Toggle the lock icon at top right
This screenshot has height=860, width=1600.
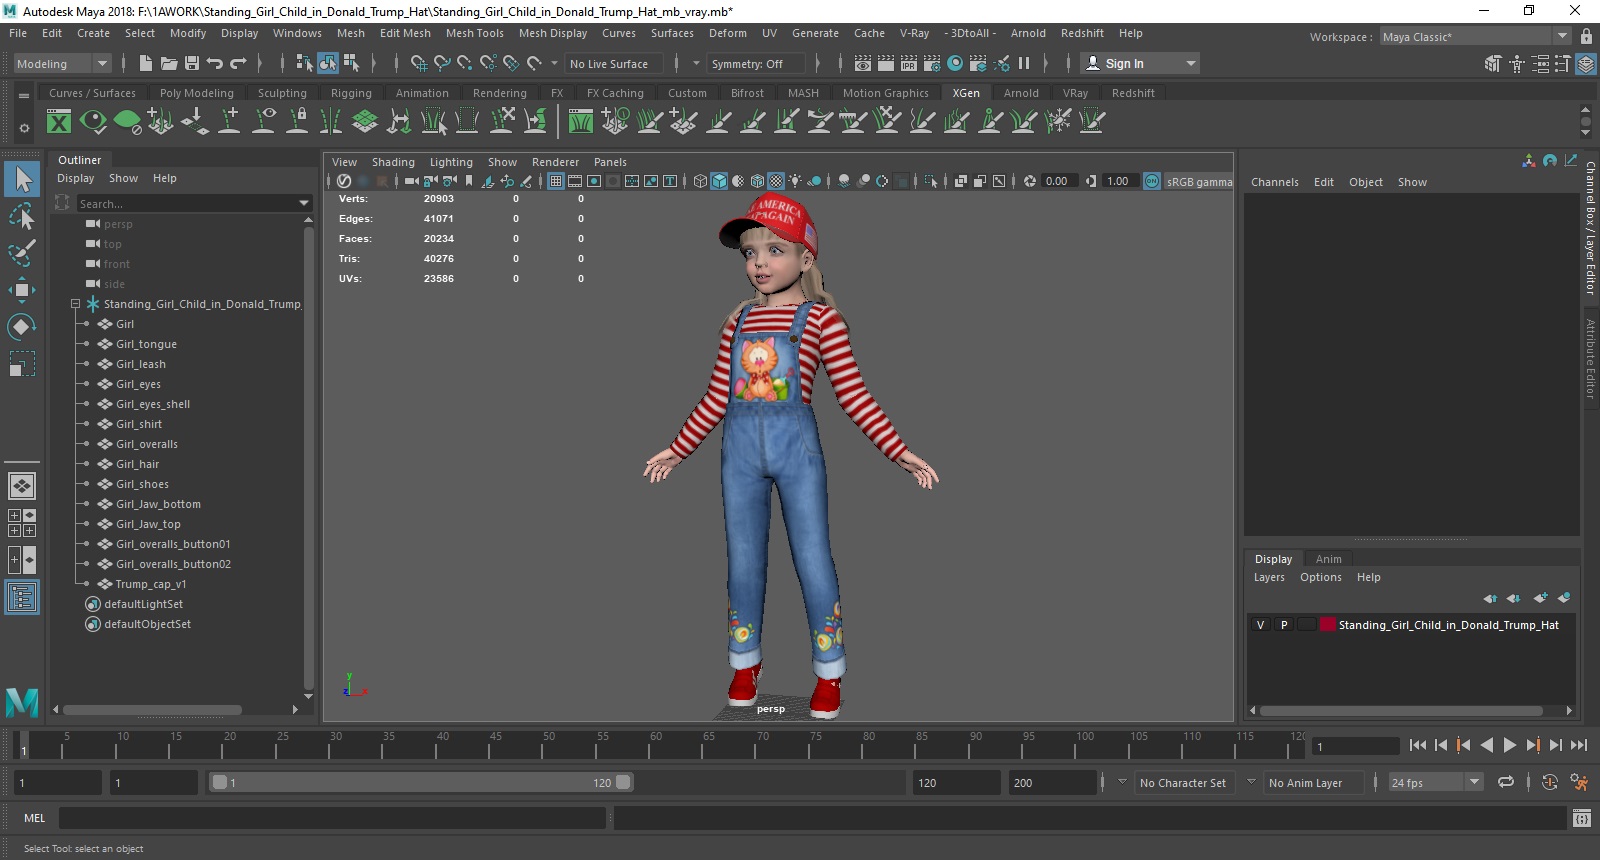coord(1586,36)
